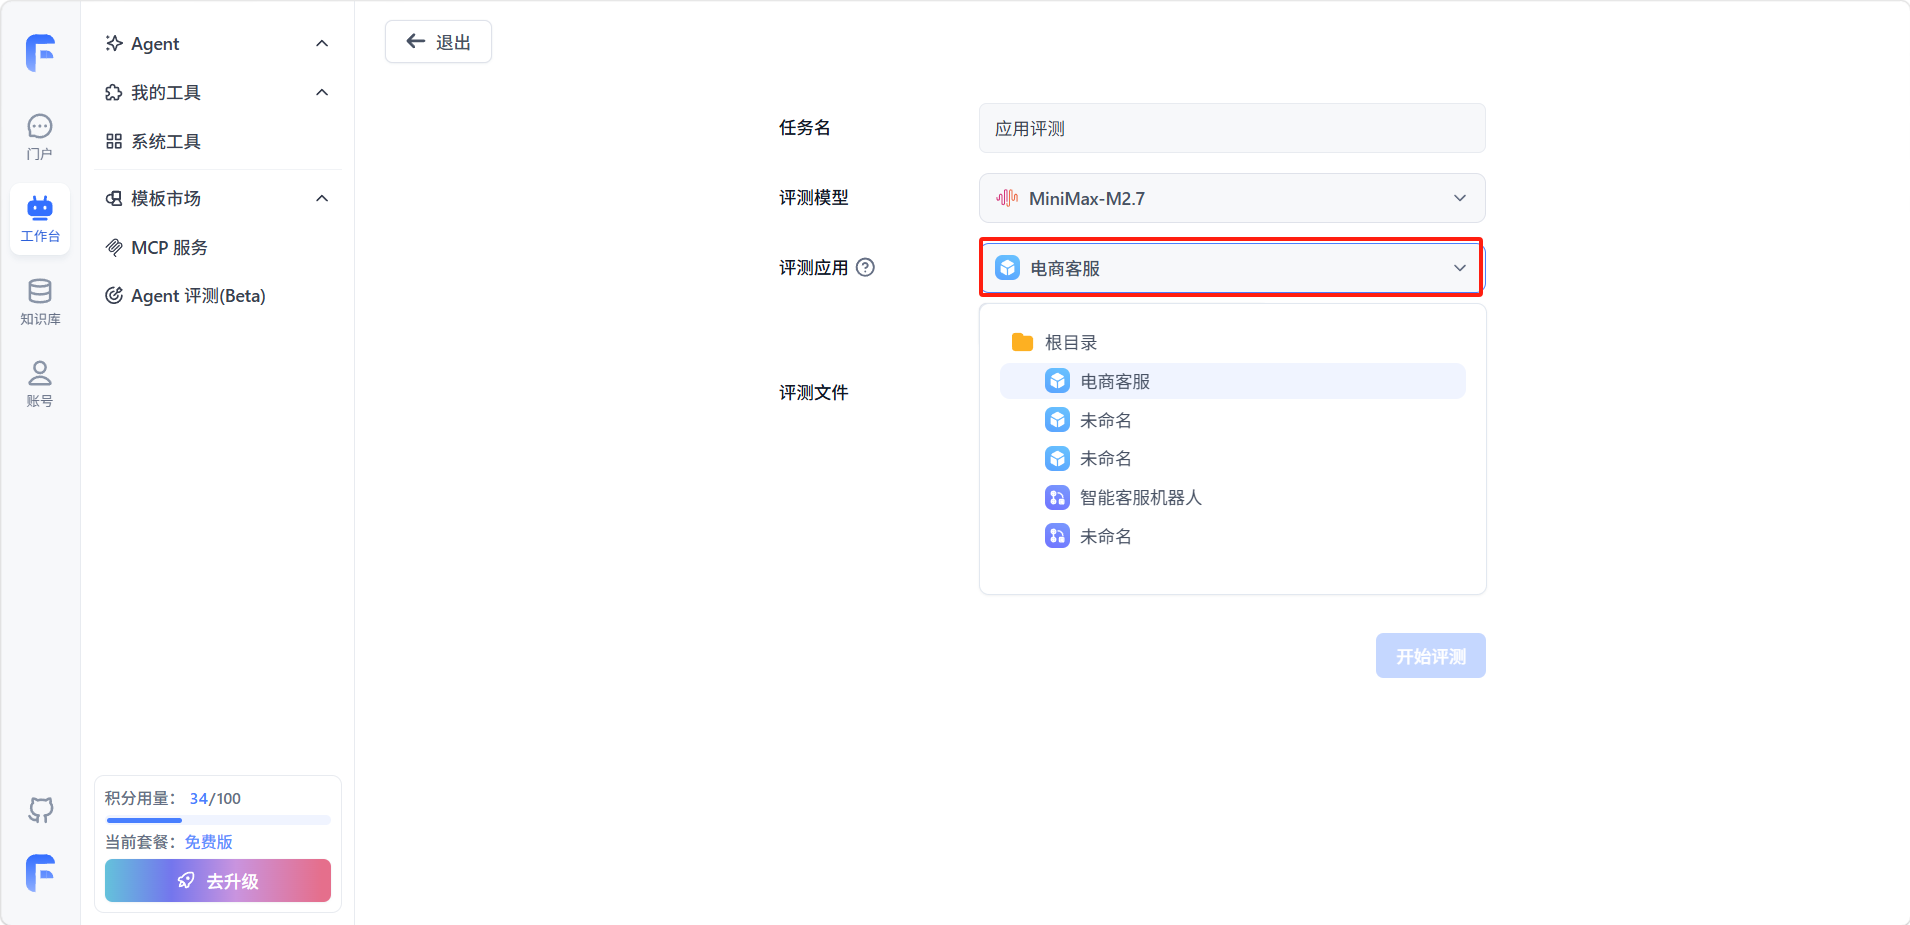Click the 开始评测 button
The width and height of the screenshot is (1910, 925).
[x=1430, y=655]
